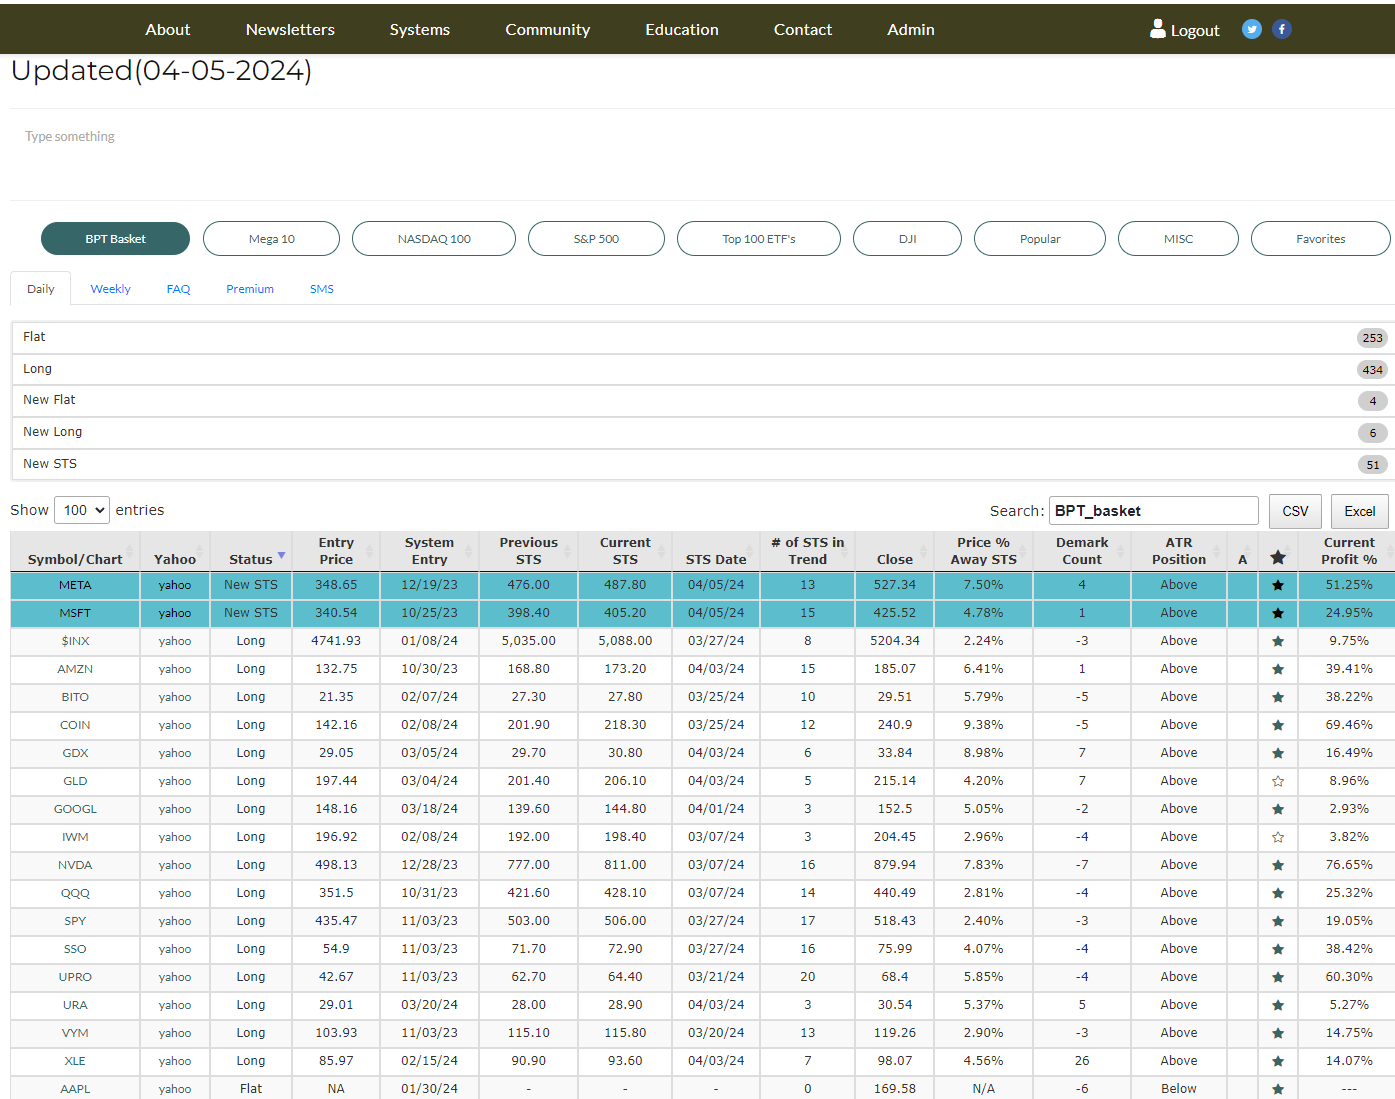The width and height of the screenshot is (1395, 1099).
Task: Select the Popular filter button
Action: pyautogui.click(x=1040, y=239)
